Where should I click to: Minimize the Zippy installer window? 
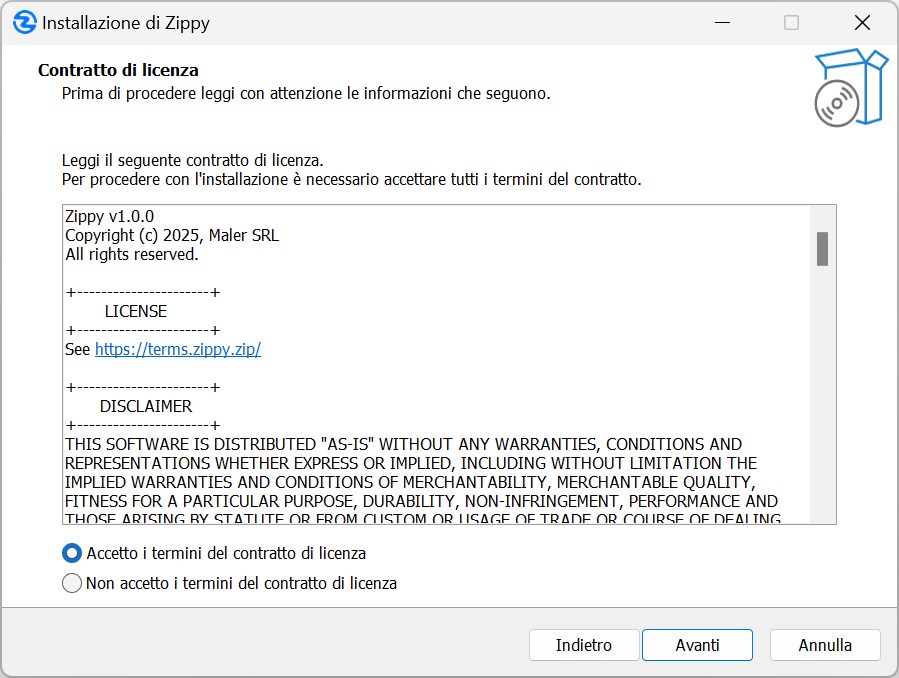coord(722,22)
